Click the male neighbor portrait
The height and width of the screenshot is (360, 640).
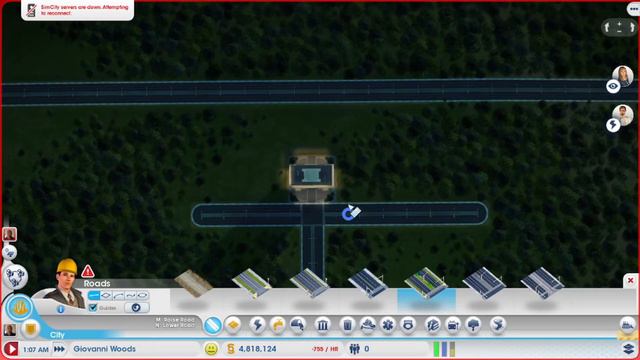click(x=623, y=114)
